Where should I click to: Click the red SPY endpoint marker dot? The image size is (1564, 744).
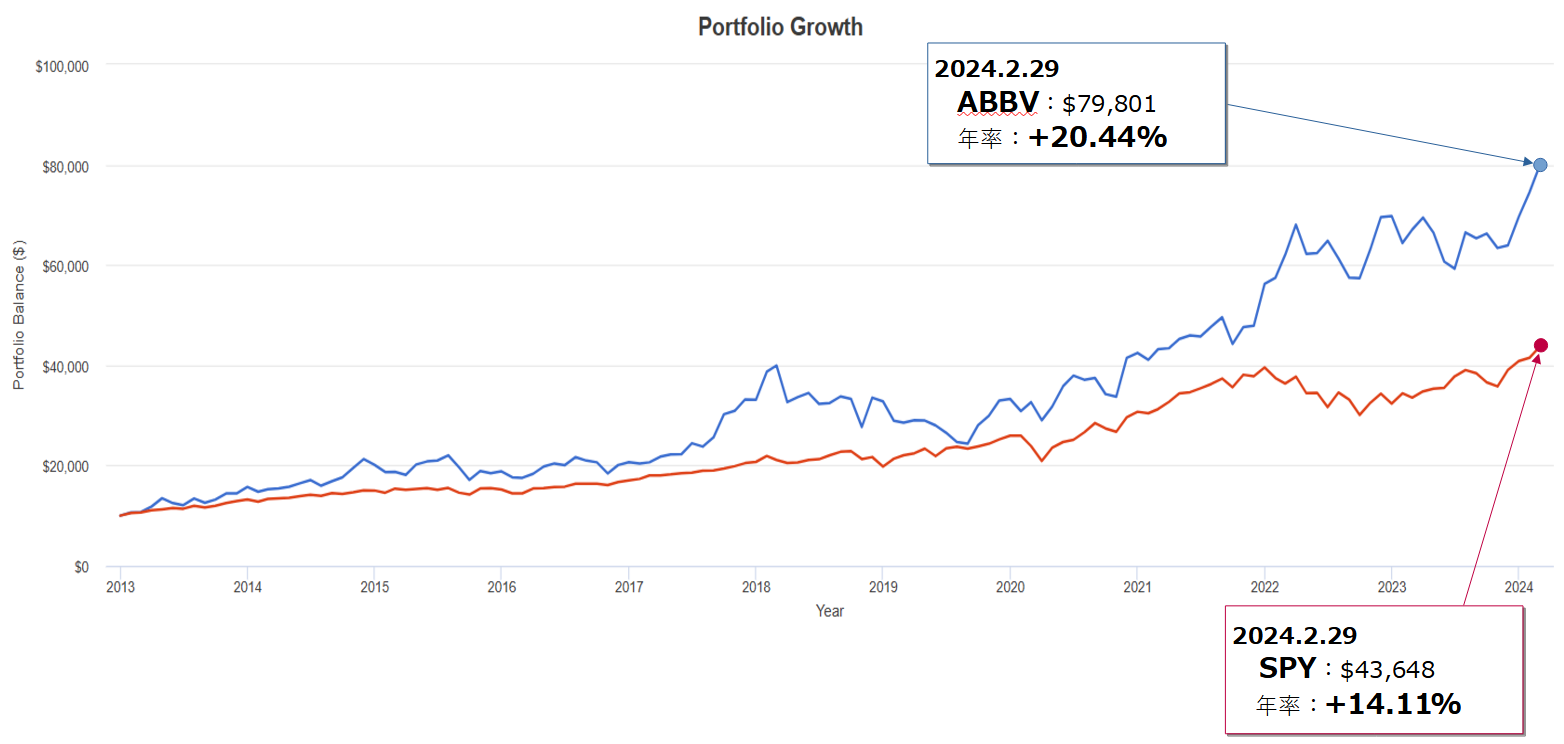pos(1540,345)
